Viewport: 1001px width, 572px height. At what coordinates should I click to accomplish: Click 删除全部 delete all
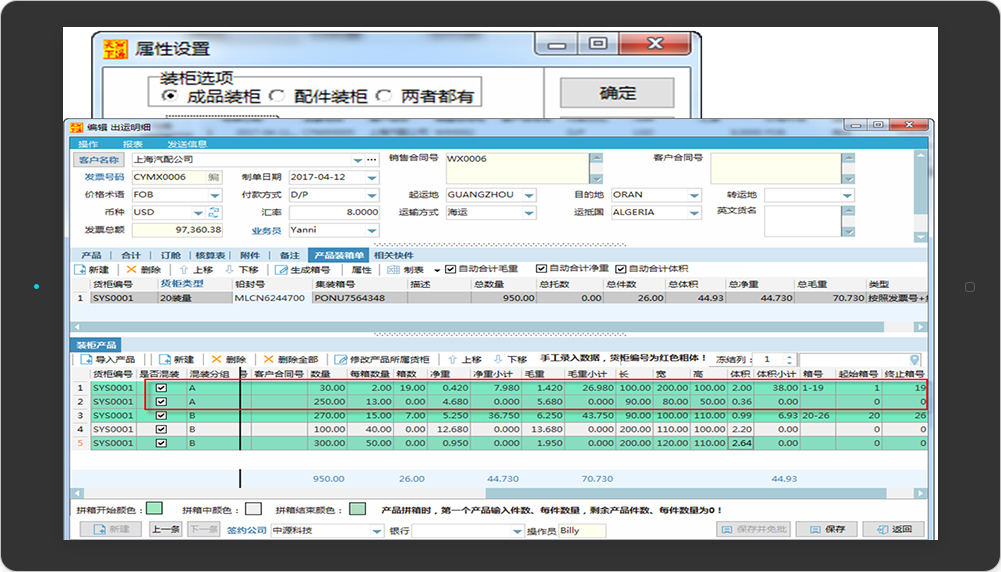click(x=290, y=359)
